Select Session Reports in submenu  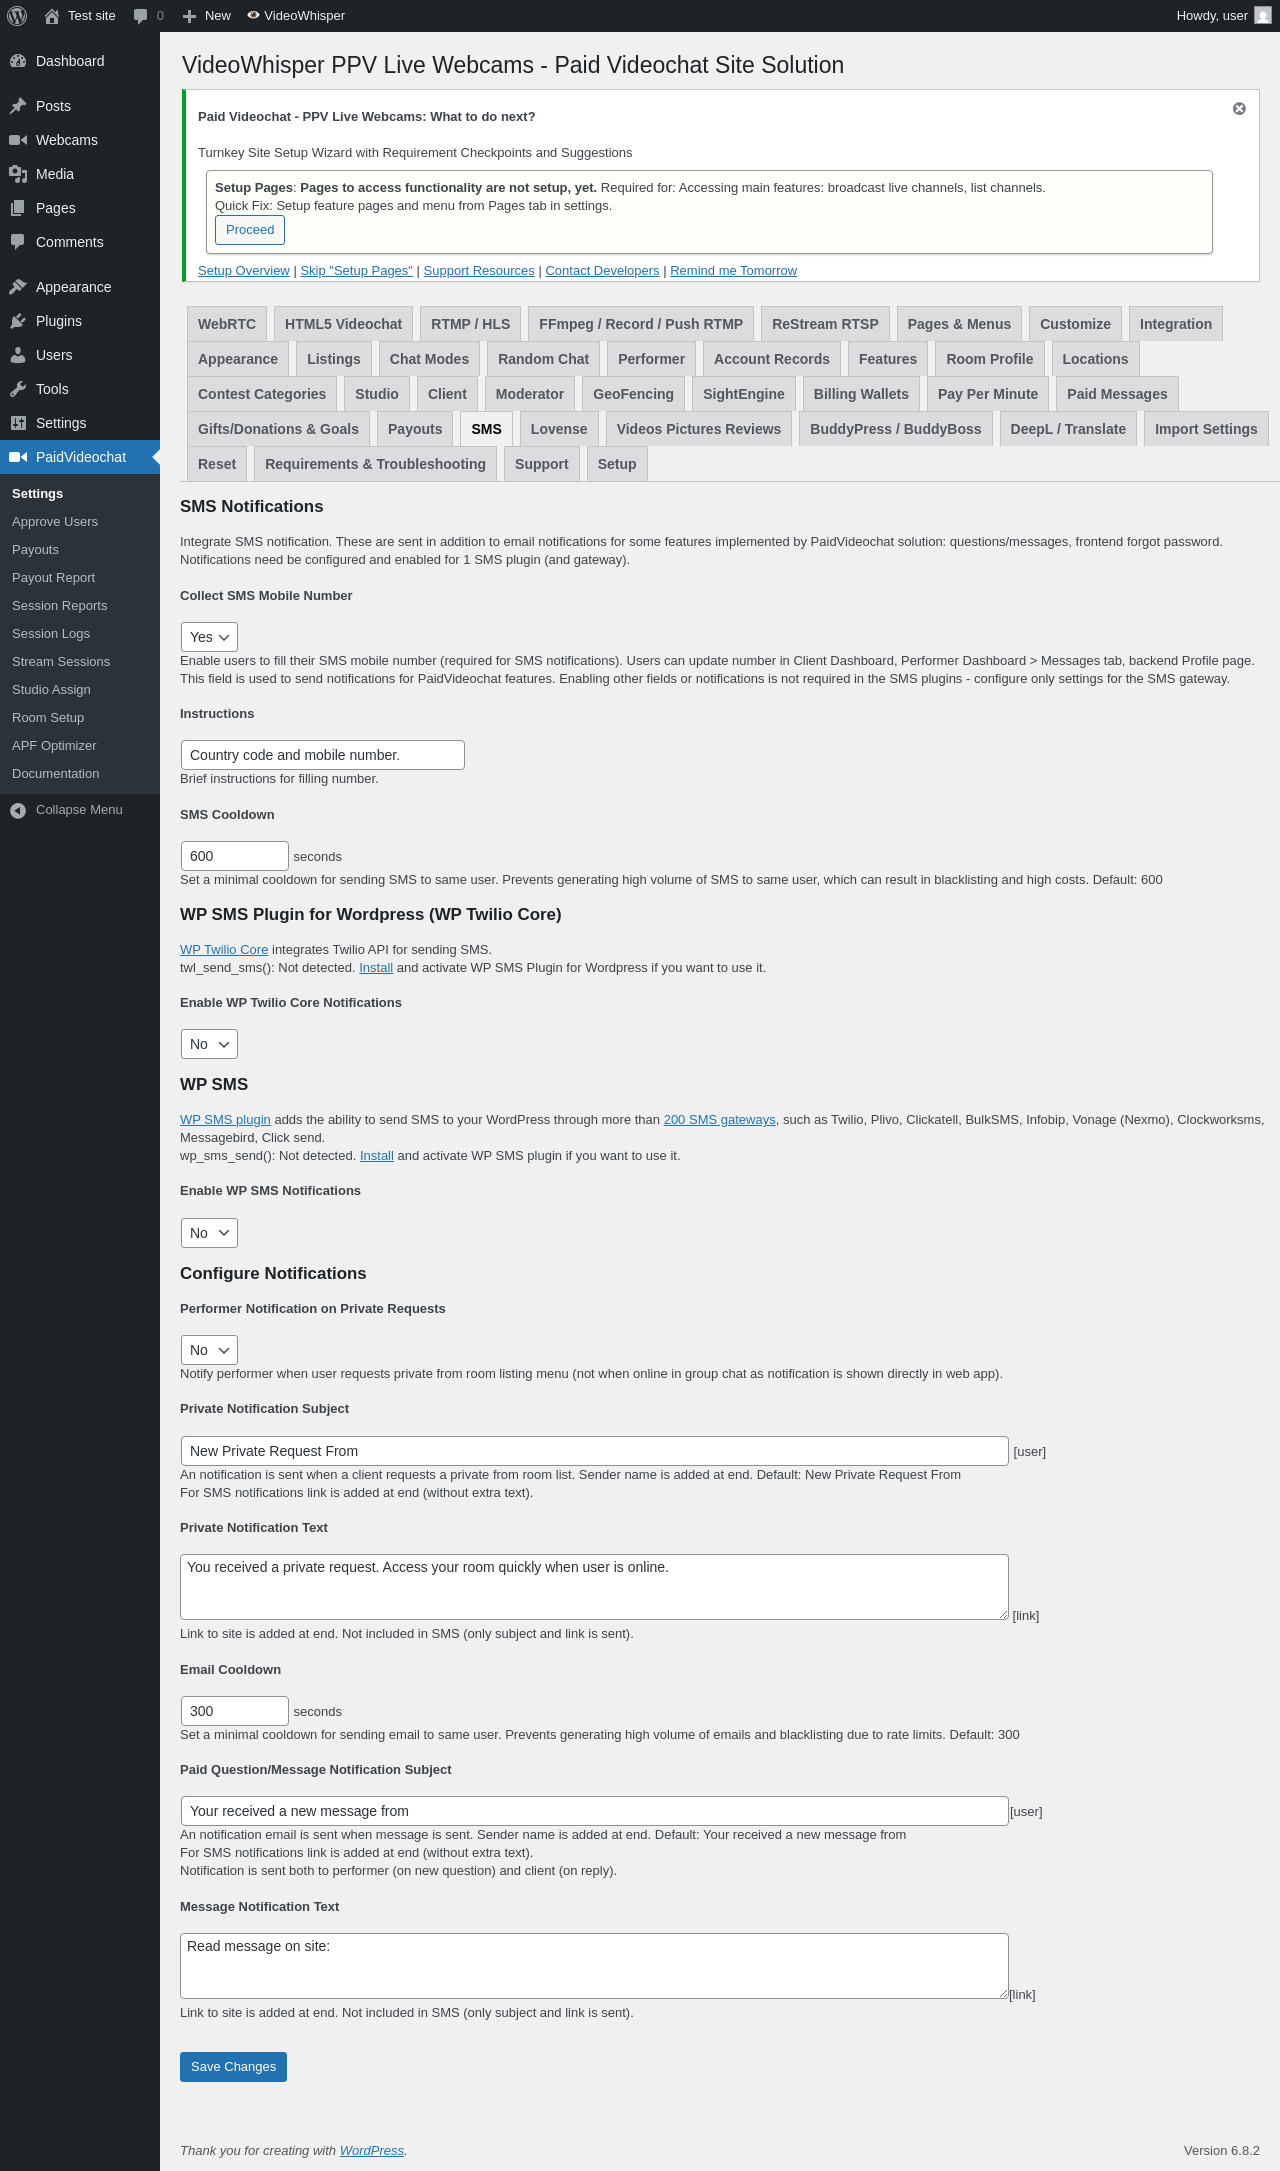pyautogui.click(x=60, y=606)
